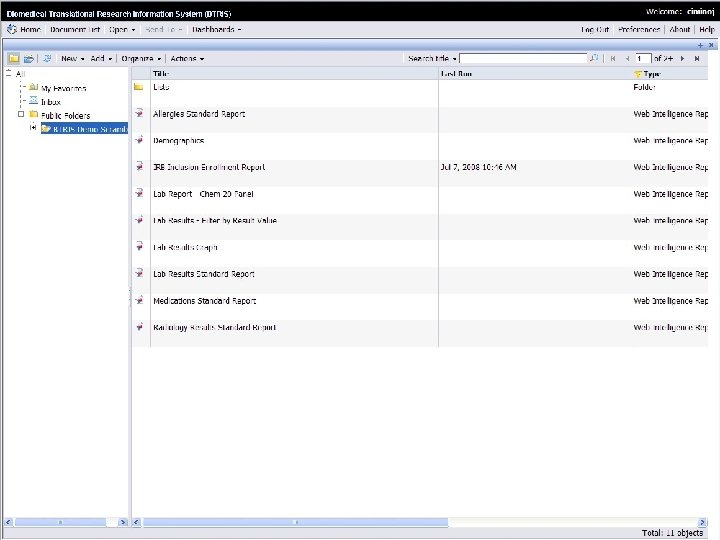Open the New dropdown menu
The image size is (720, 540).
pyautogui.click(x=73, y=58)
